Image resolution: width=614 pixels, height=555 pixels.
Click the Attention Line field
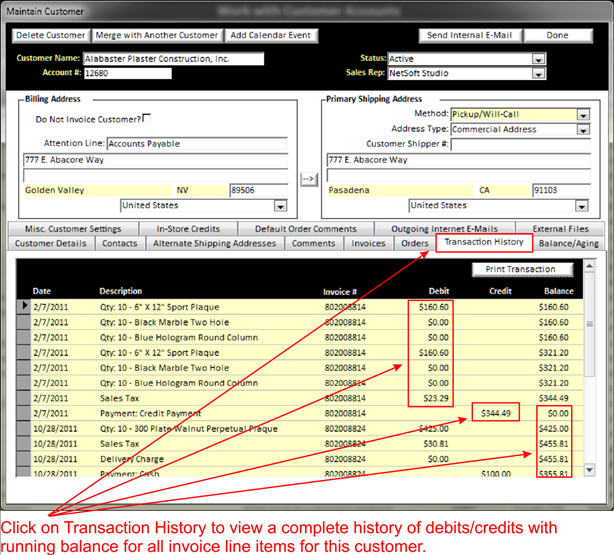[197, 144]
